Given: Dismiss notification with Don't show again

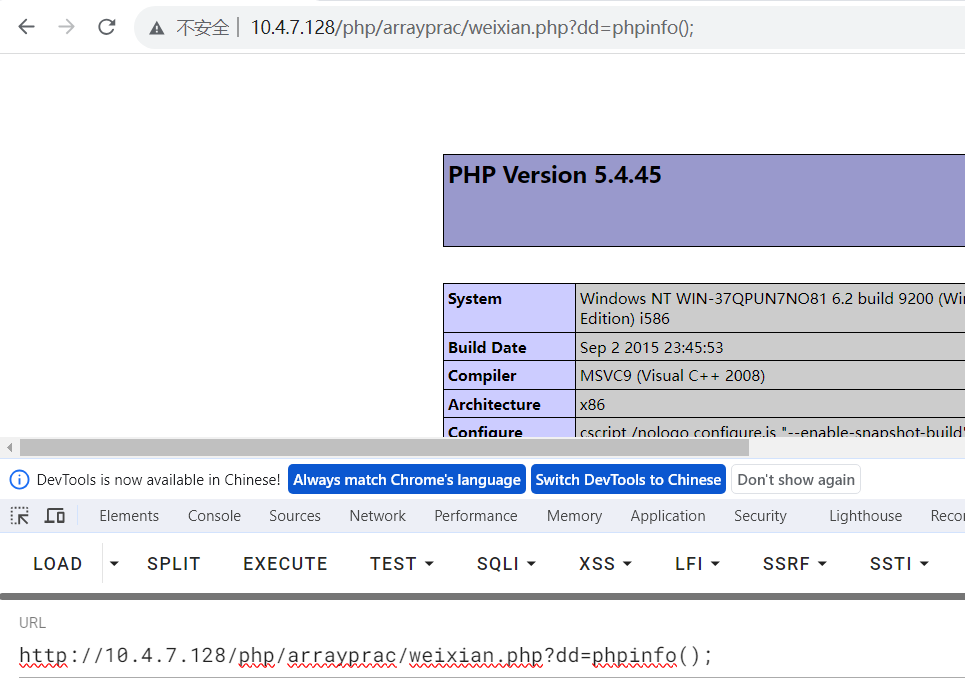Looking at the screenshot, I should click(795, 479).
